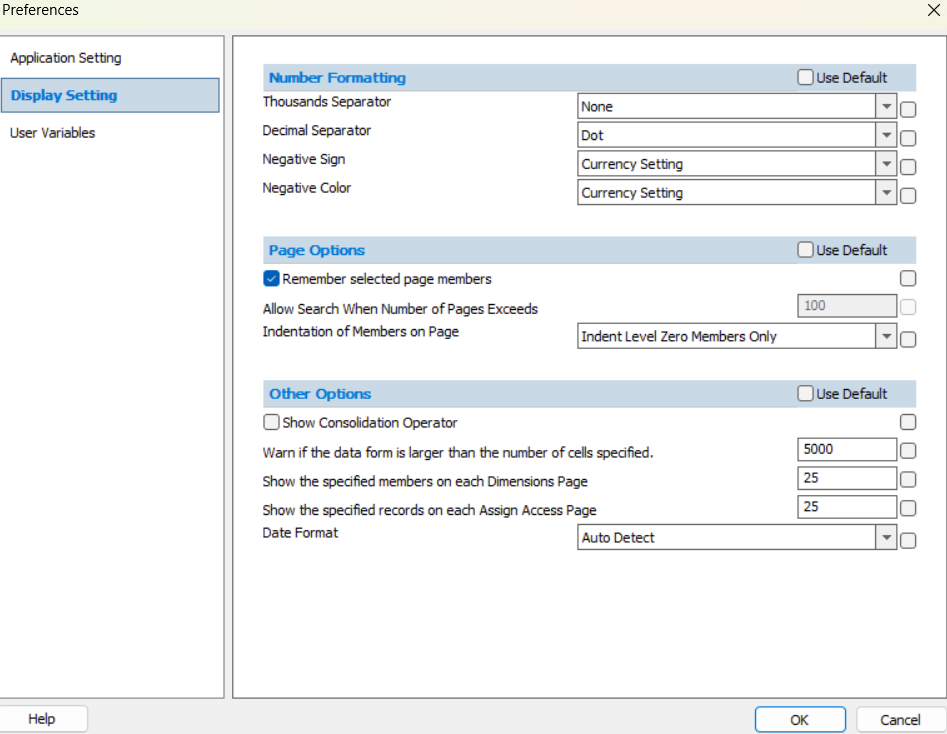The width and height of the screenshot is (947, 734).
Task: Open the Thousands Separator dropdown
Action: click(x=886, y=106)
